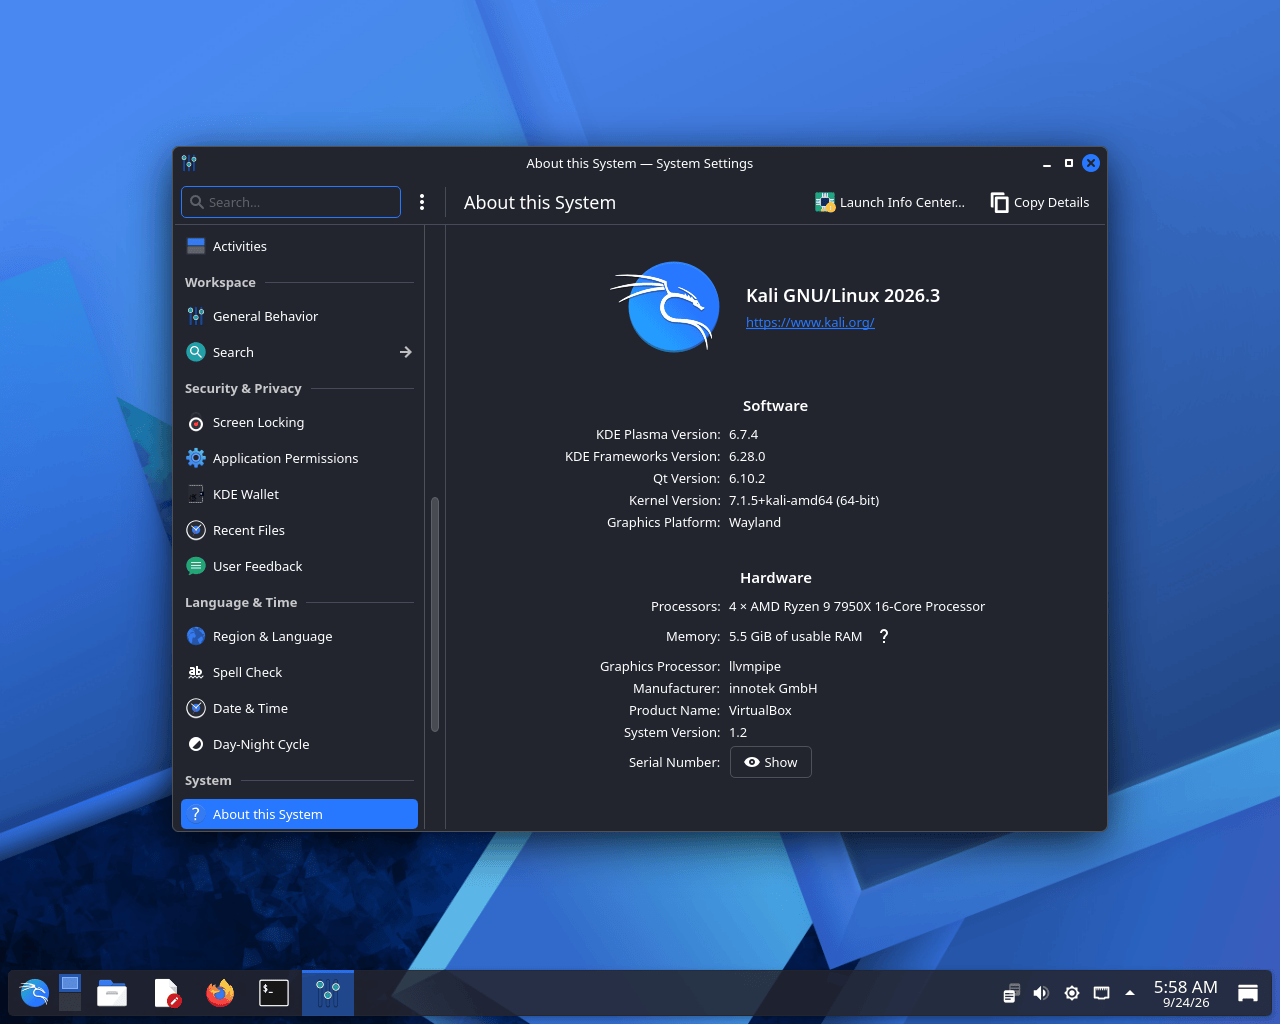Copy system details to clipboard
The image size is (1280, 1024).
point(1040,202)
